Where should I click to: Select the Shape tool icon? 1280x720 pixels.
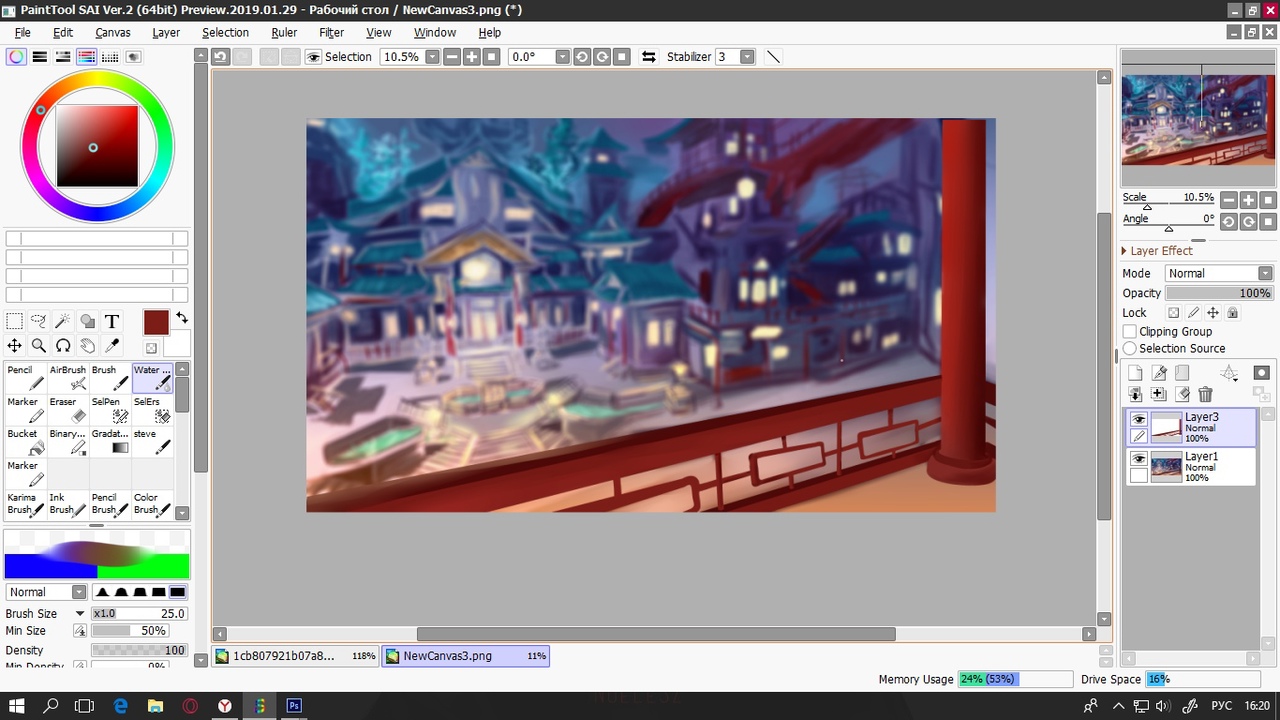[x=87, y=321]
